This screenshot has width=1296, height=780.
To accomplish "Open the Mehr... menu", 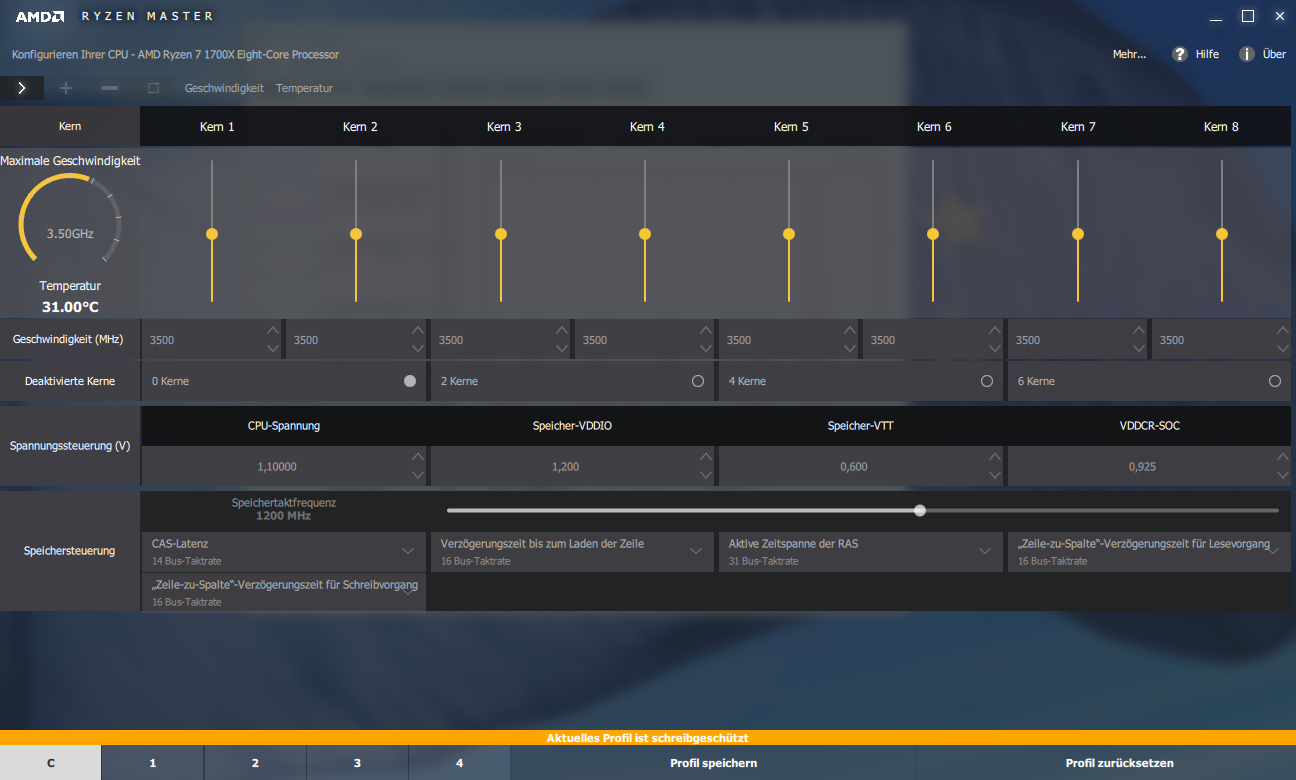I will click(1129, 54).
